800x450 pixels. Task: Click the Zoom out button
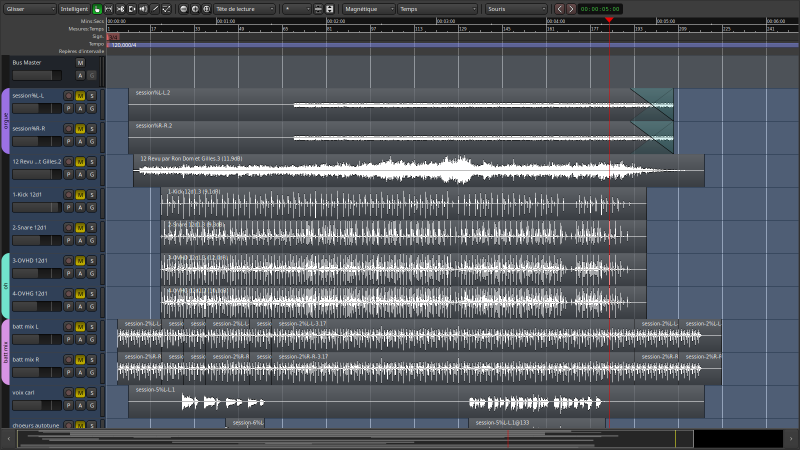(184, 9)
